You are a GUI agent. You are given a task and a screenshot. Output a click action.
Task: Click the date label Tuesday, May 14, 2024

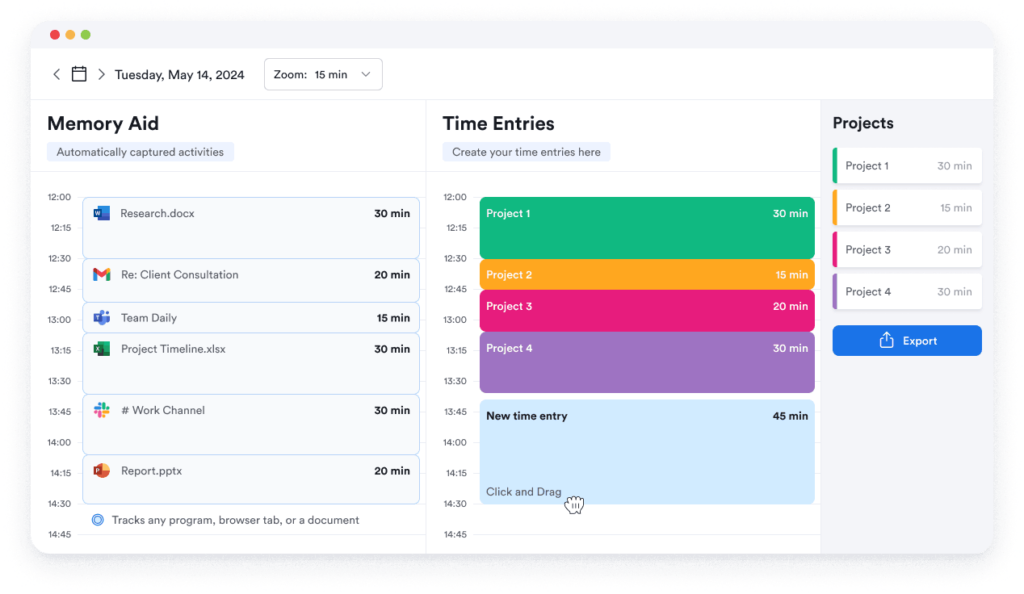coord(179,74)
